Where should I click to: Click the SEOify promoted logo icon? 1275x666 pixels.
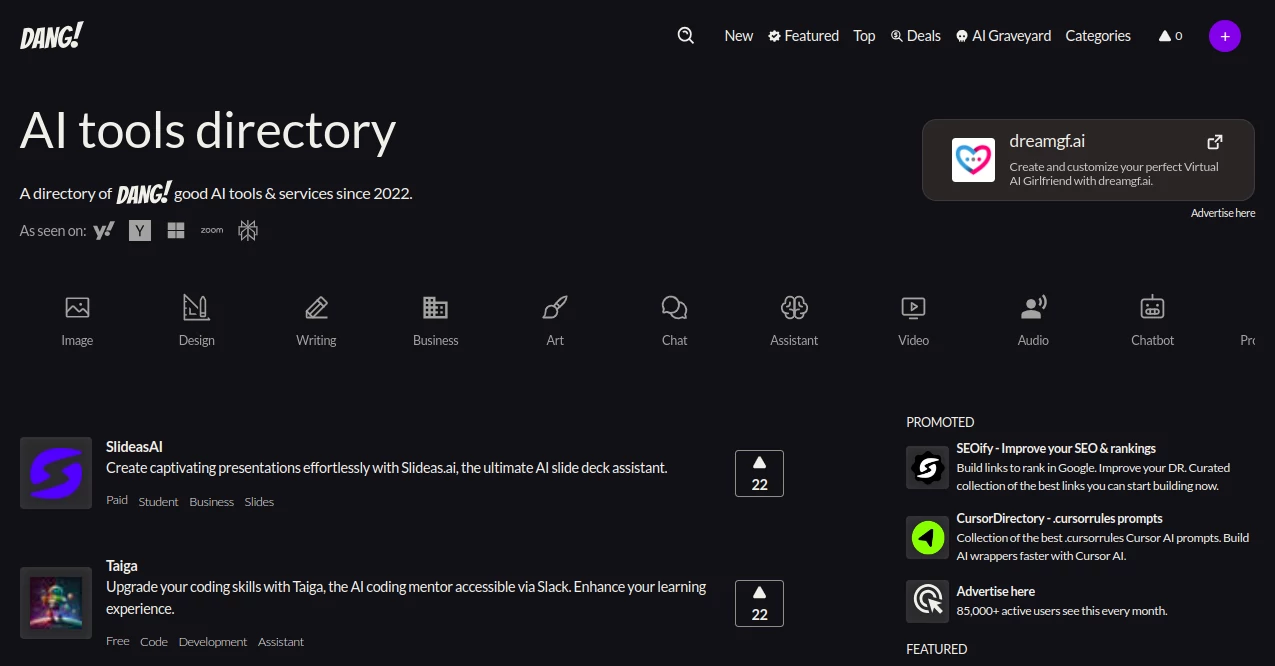click(x=927, y=467)
